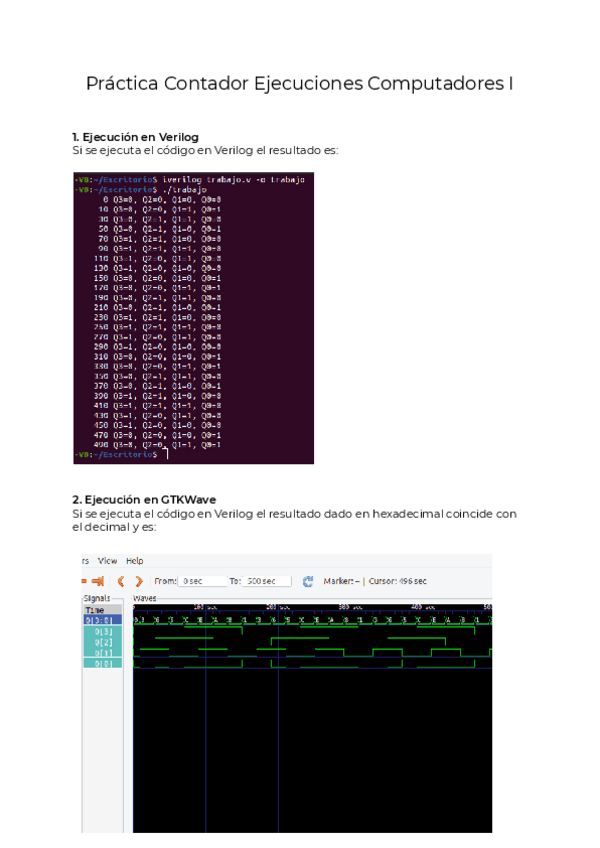
Task: Select the Q[3:0] signal row
Action: coord(103,620)
